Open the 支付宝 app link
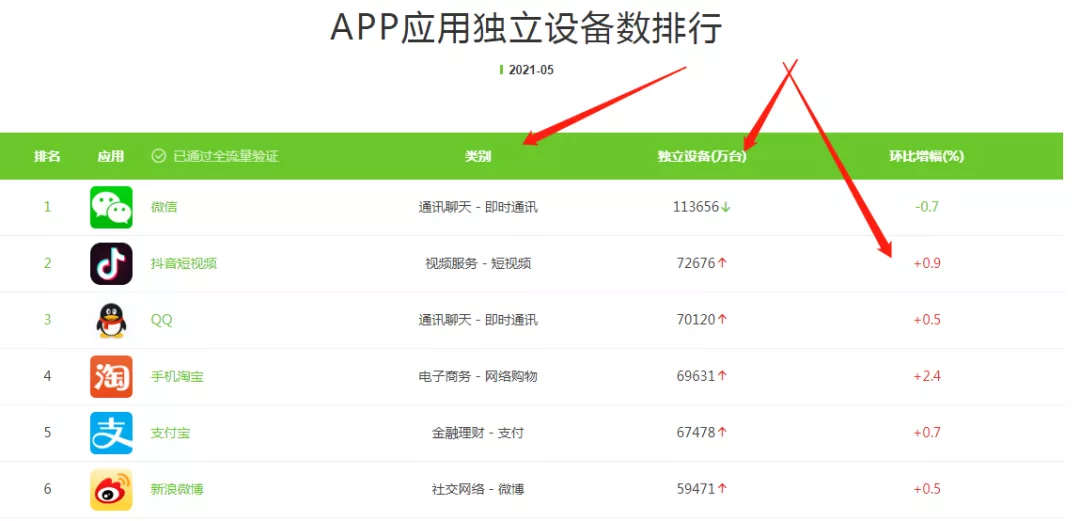 [x=171, y=433]
